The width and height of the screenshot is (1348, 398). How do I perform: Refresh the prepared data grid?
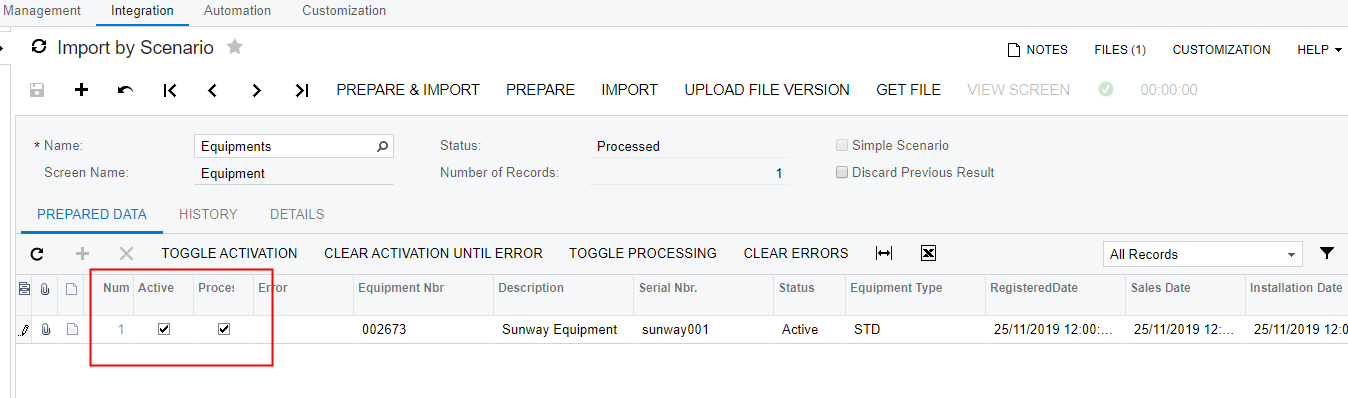tap(37, 254)
